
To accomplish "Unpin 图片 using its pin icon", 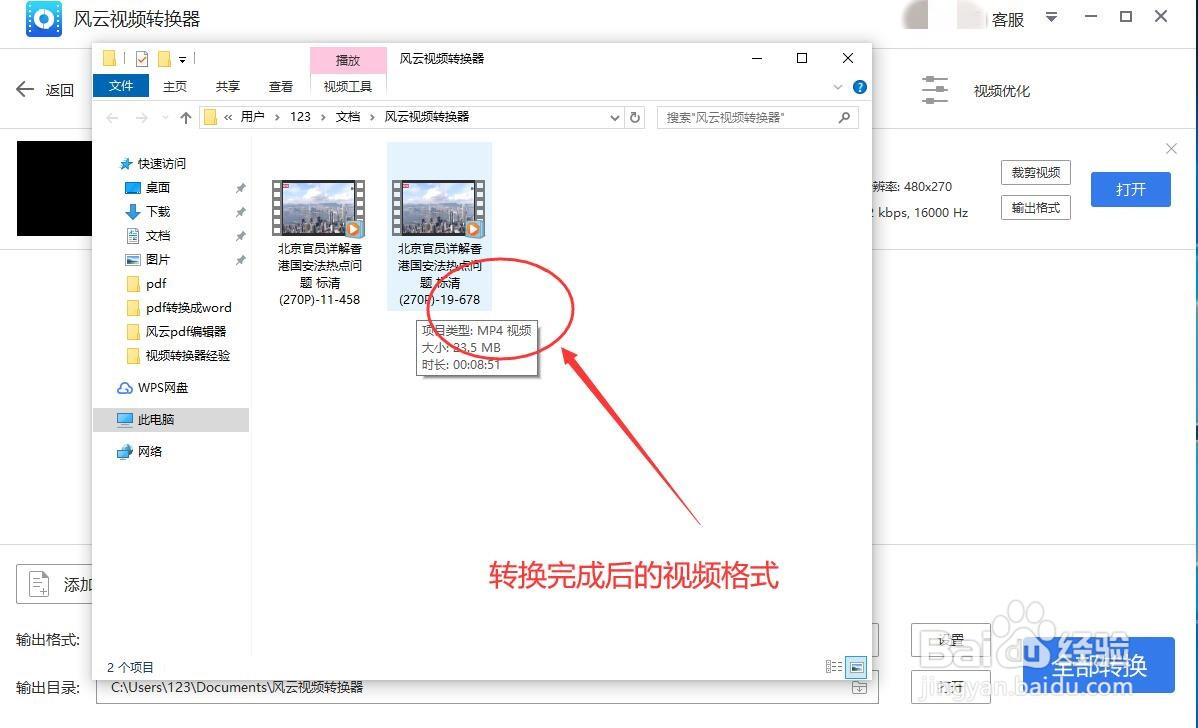I will coord(240,260).
